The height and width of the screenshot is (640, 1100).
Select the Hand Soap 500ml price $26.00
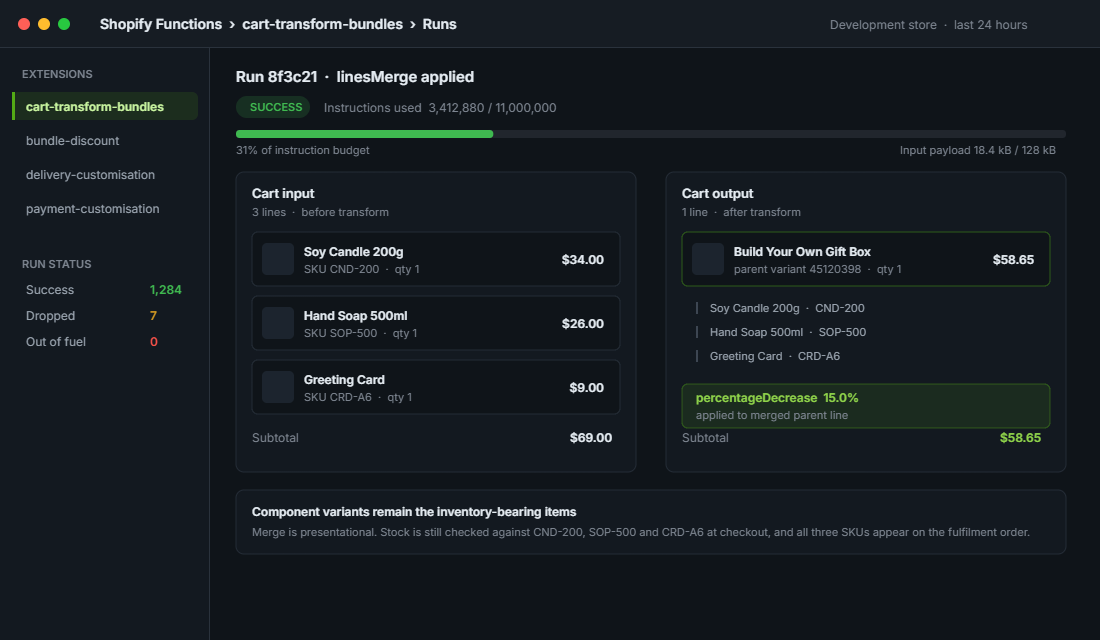coord(582,324)
